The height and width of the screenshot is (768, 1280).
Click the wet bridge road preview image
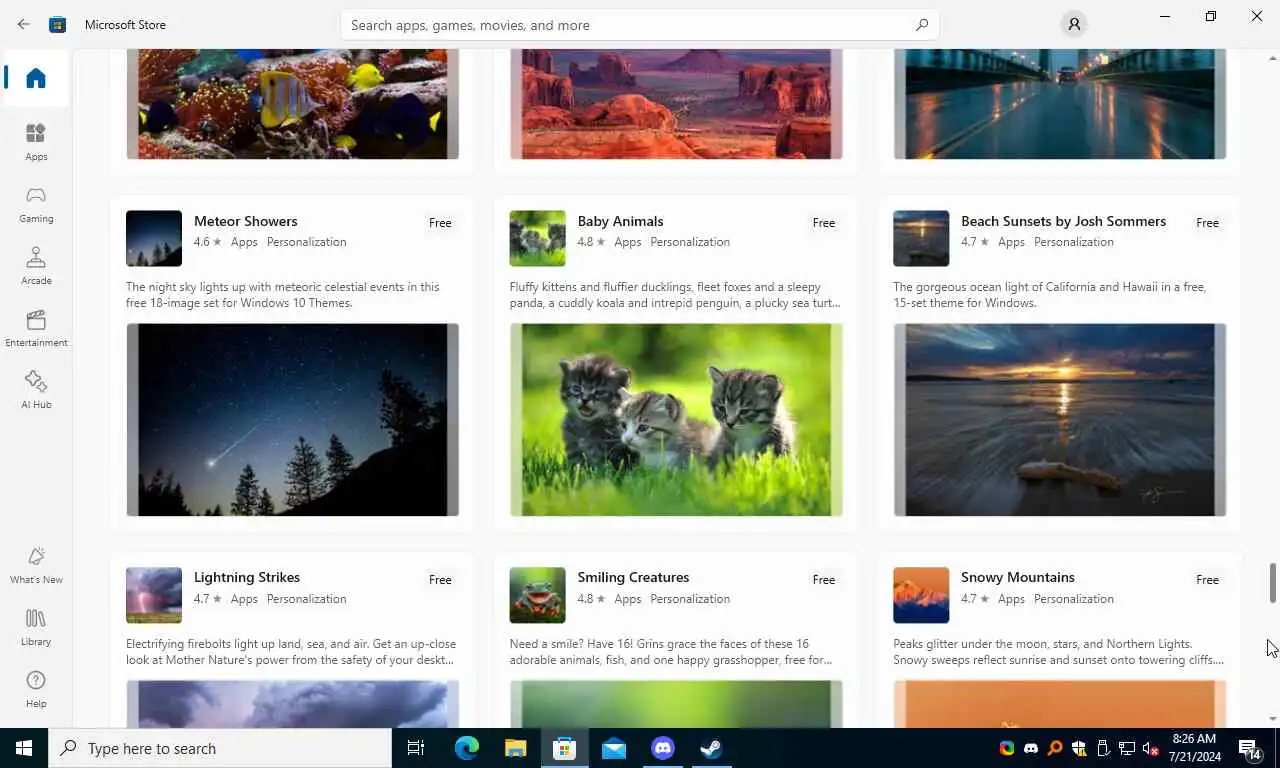(1060, 104)
